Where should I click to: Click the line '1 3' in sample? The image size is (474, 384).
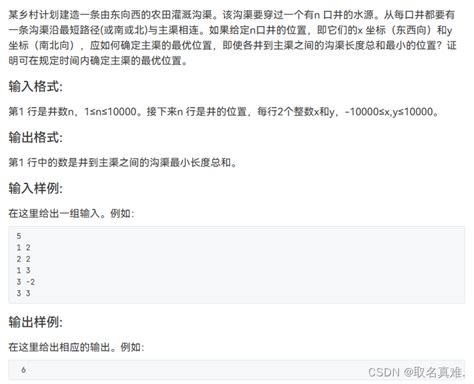24,270
